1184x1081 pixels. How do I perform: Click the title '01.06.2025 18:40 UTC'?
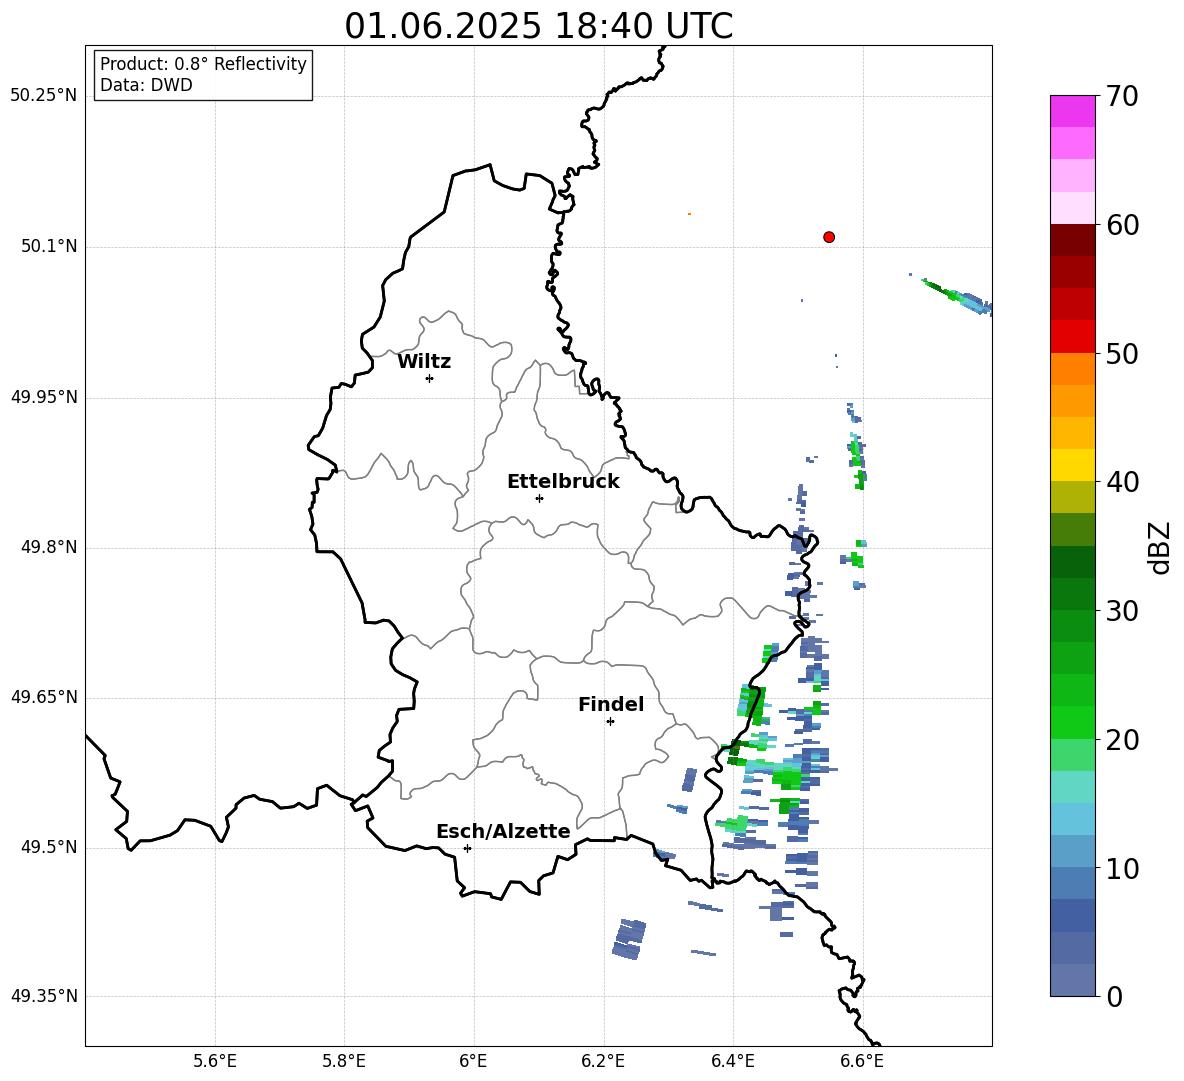538,26
